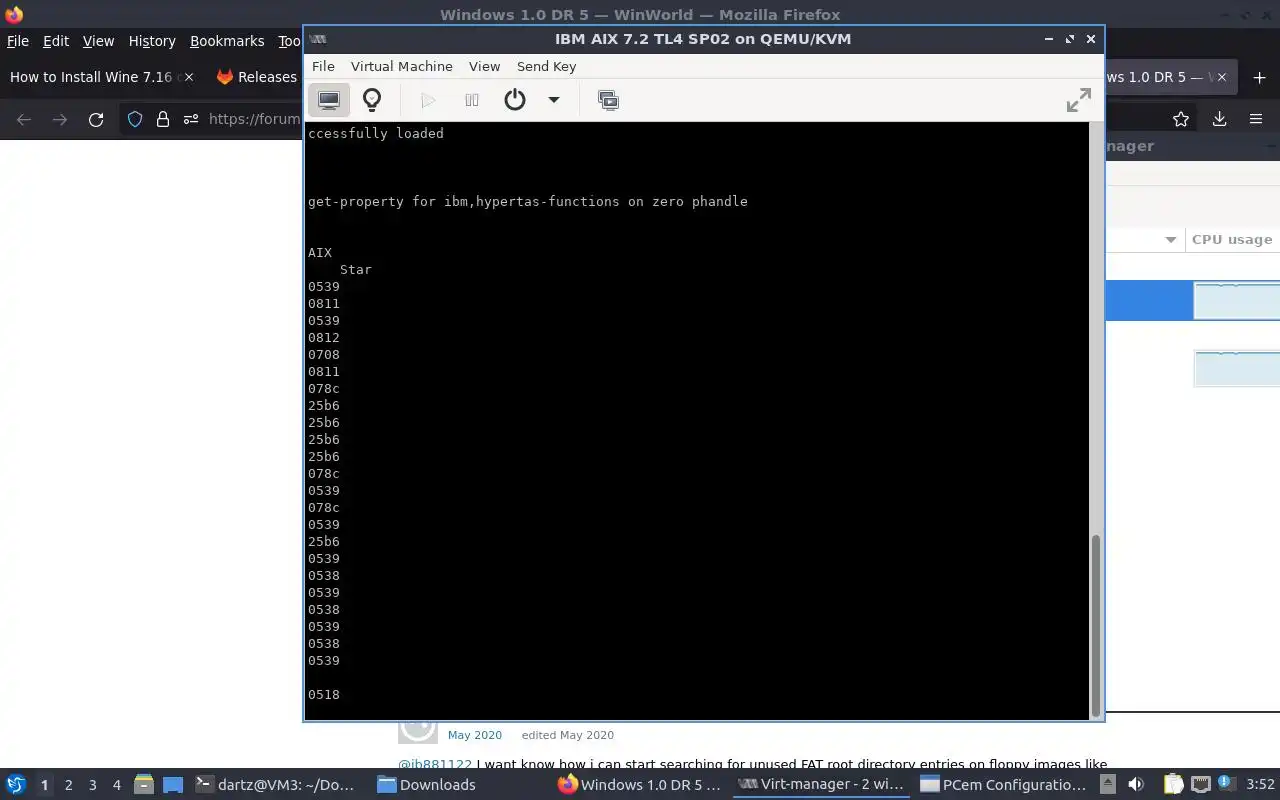Open the @jb881122 mention link

click(435, 765)
